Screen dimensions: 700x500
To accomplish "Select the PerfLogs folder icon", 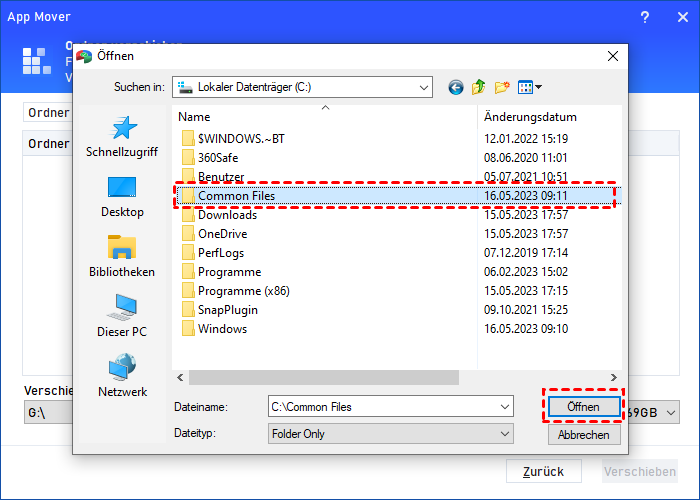I will 188,253.
